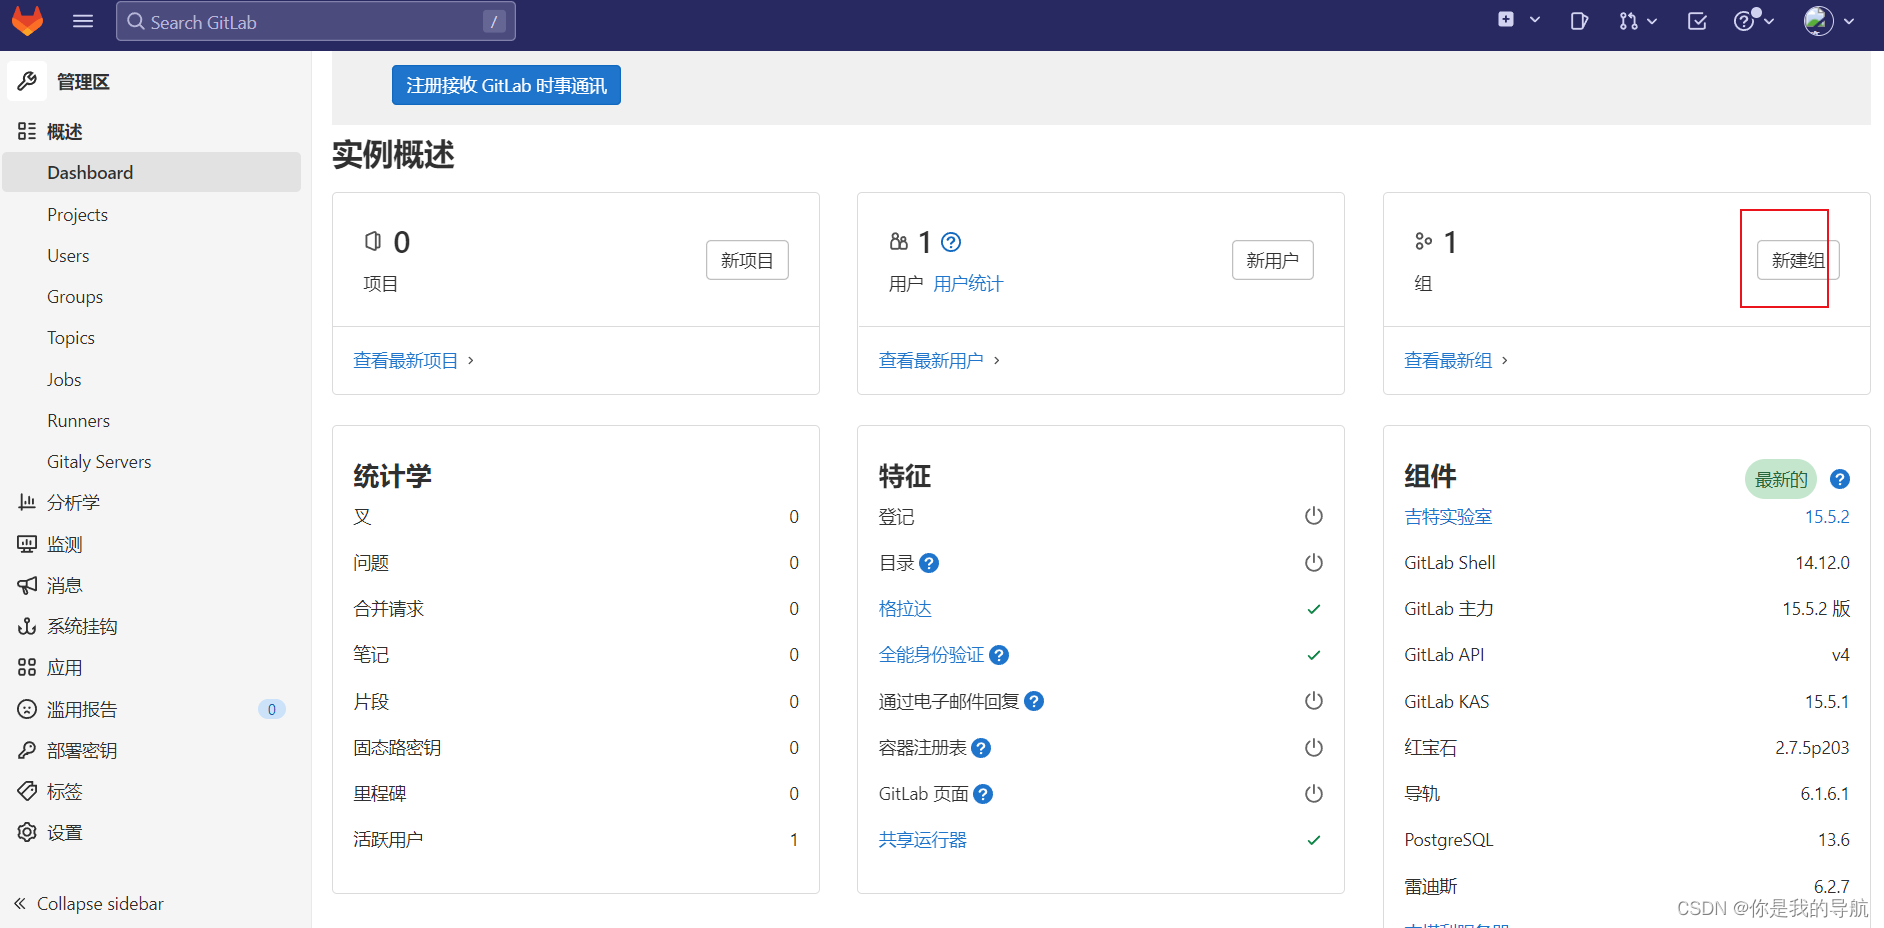Click the 设置 gear icon

(x=27, y=832)
